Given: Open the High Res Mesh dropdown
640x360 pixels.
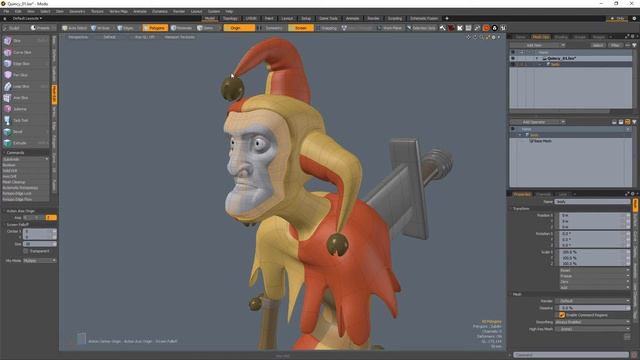Looking at the screenshot, I should (592, 329).
